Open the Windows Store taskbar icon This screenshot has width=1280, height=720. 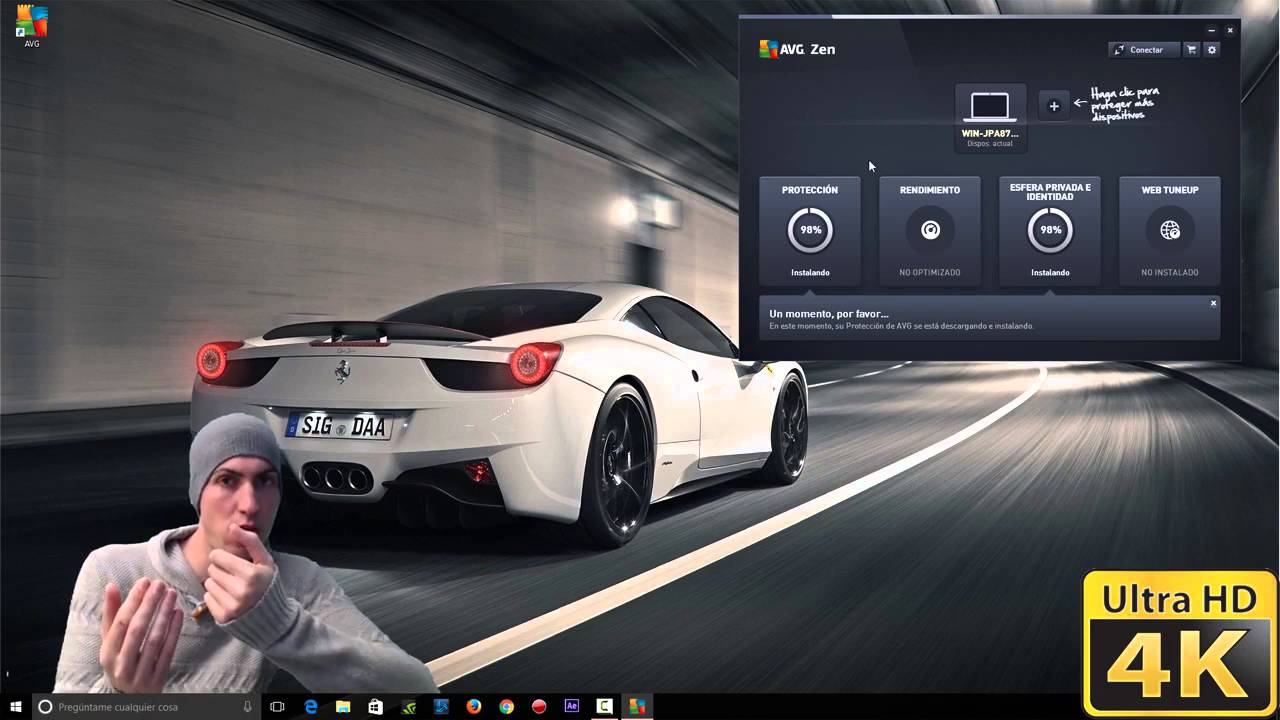pos(376,706)
